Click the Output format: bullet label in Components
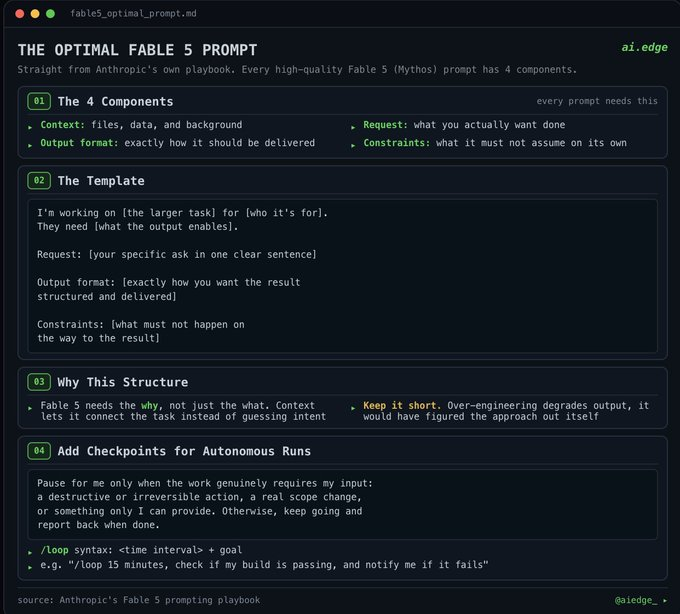The image size is (680, 614). coord(79,143)
